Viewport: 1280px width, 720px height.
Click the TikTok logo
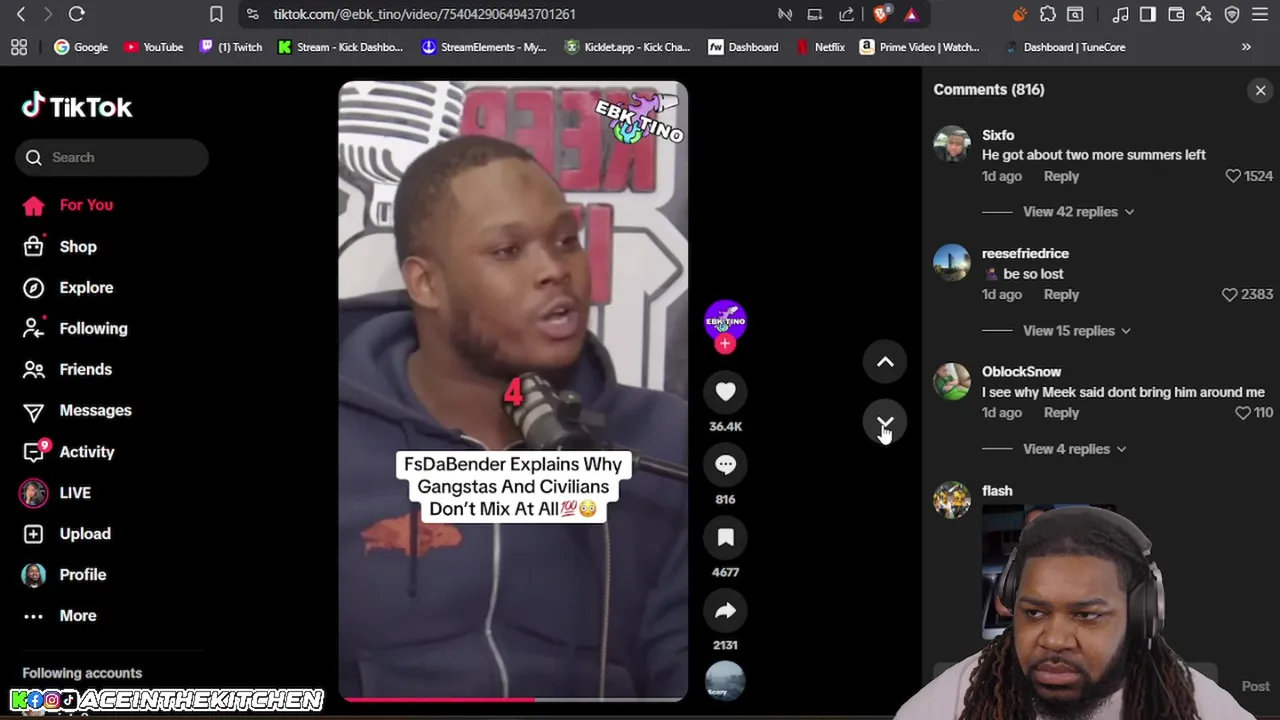coord(77,106)
